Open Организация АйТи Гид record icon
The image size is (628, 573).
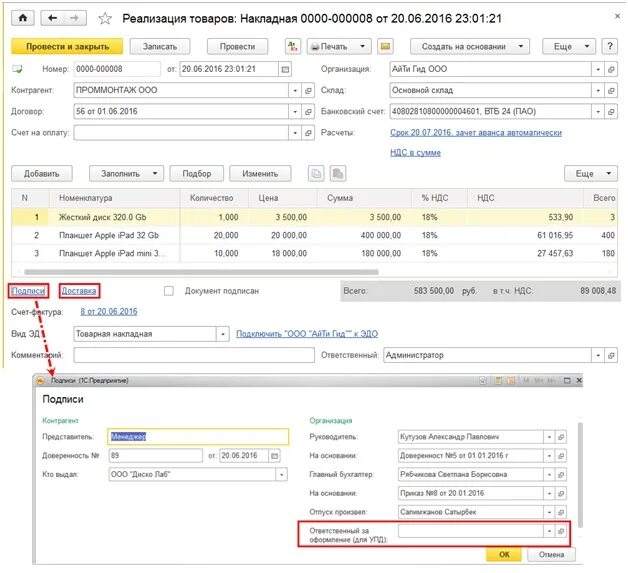[611, 69]
